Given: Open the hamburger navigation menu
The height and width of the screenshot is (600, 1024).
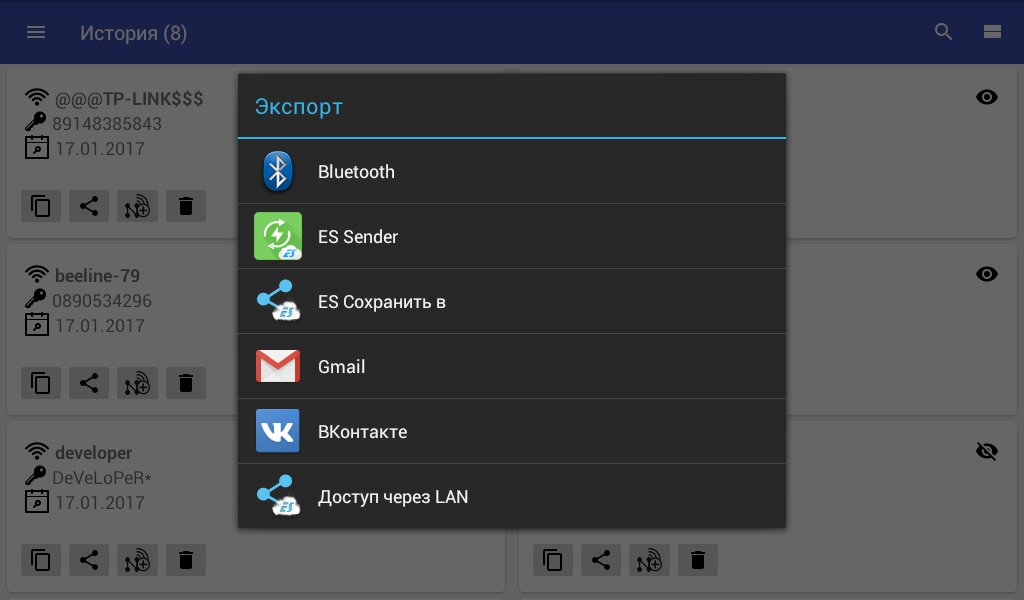Looking at the screenshot, I should 36,32.
